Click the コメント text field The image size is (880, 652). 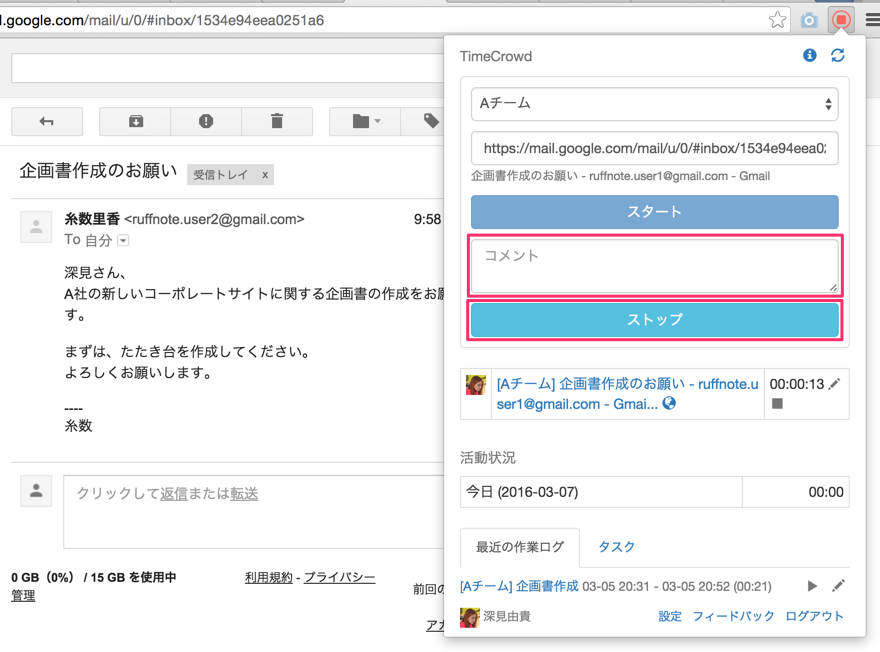[x=654, y=265]
